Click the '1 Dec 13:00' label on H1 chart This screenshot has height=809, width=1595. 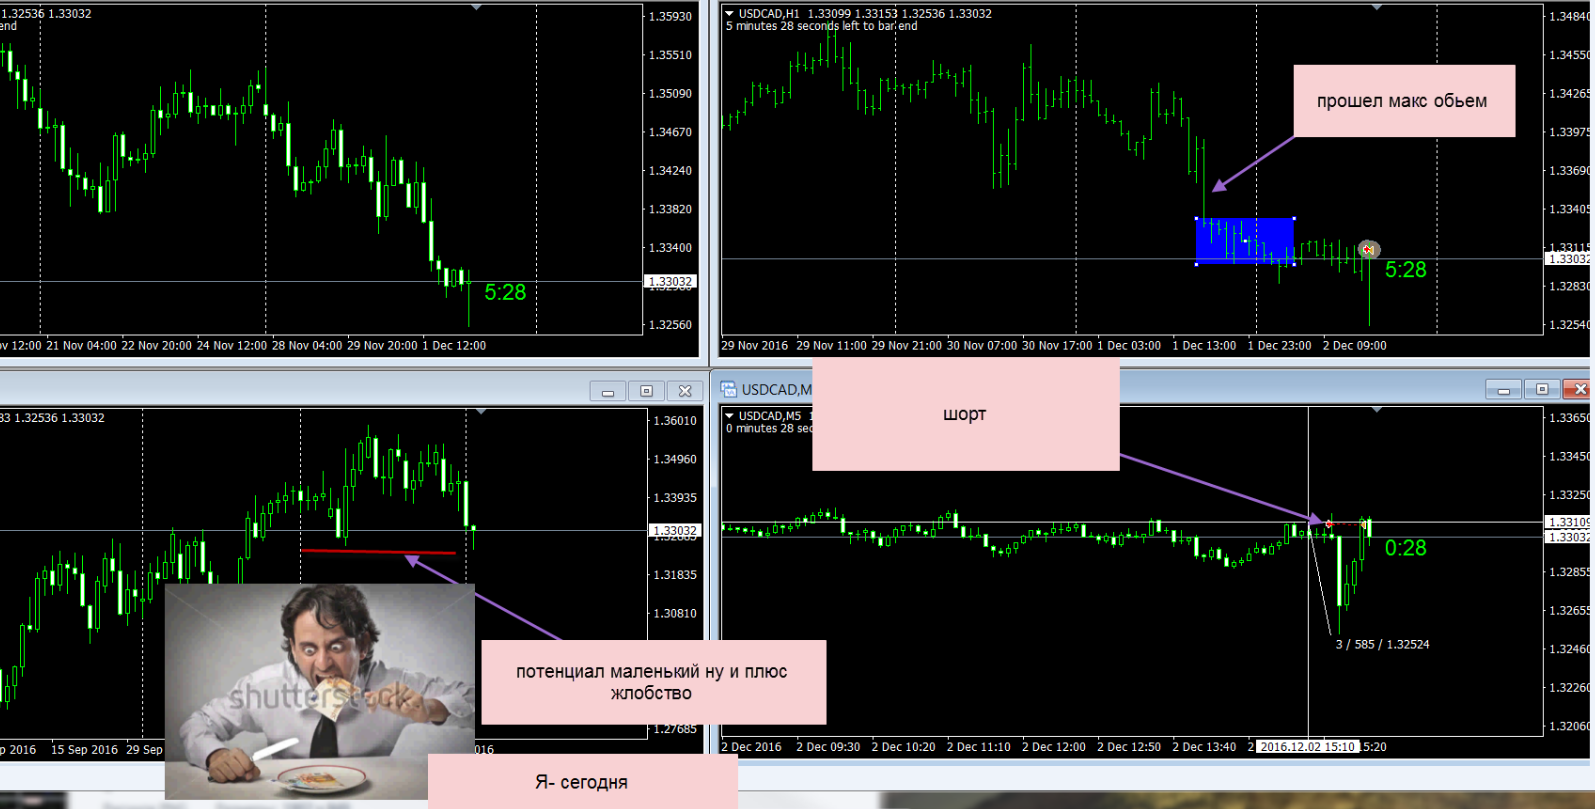click(1204, 346)
